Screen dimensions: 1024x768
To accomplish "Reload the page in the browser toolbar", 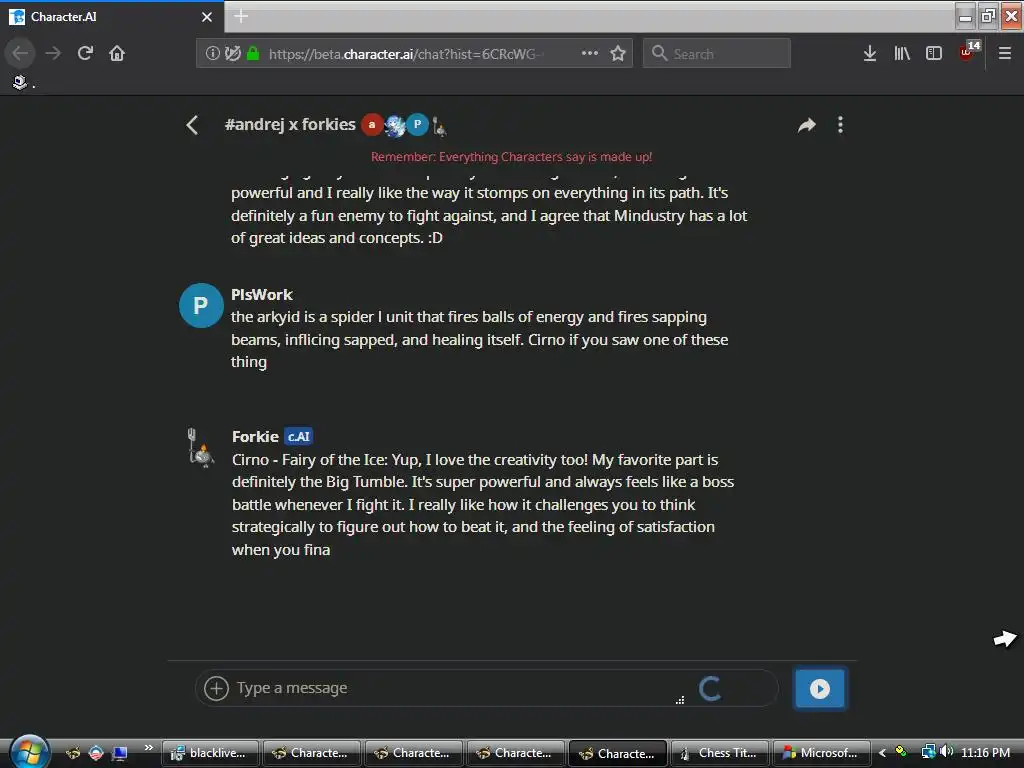I will 85,53.
